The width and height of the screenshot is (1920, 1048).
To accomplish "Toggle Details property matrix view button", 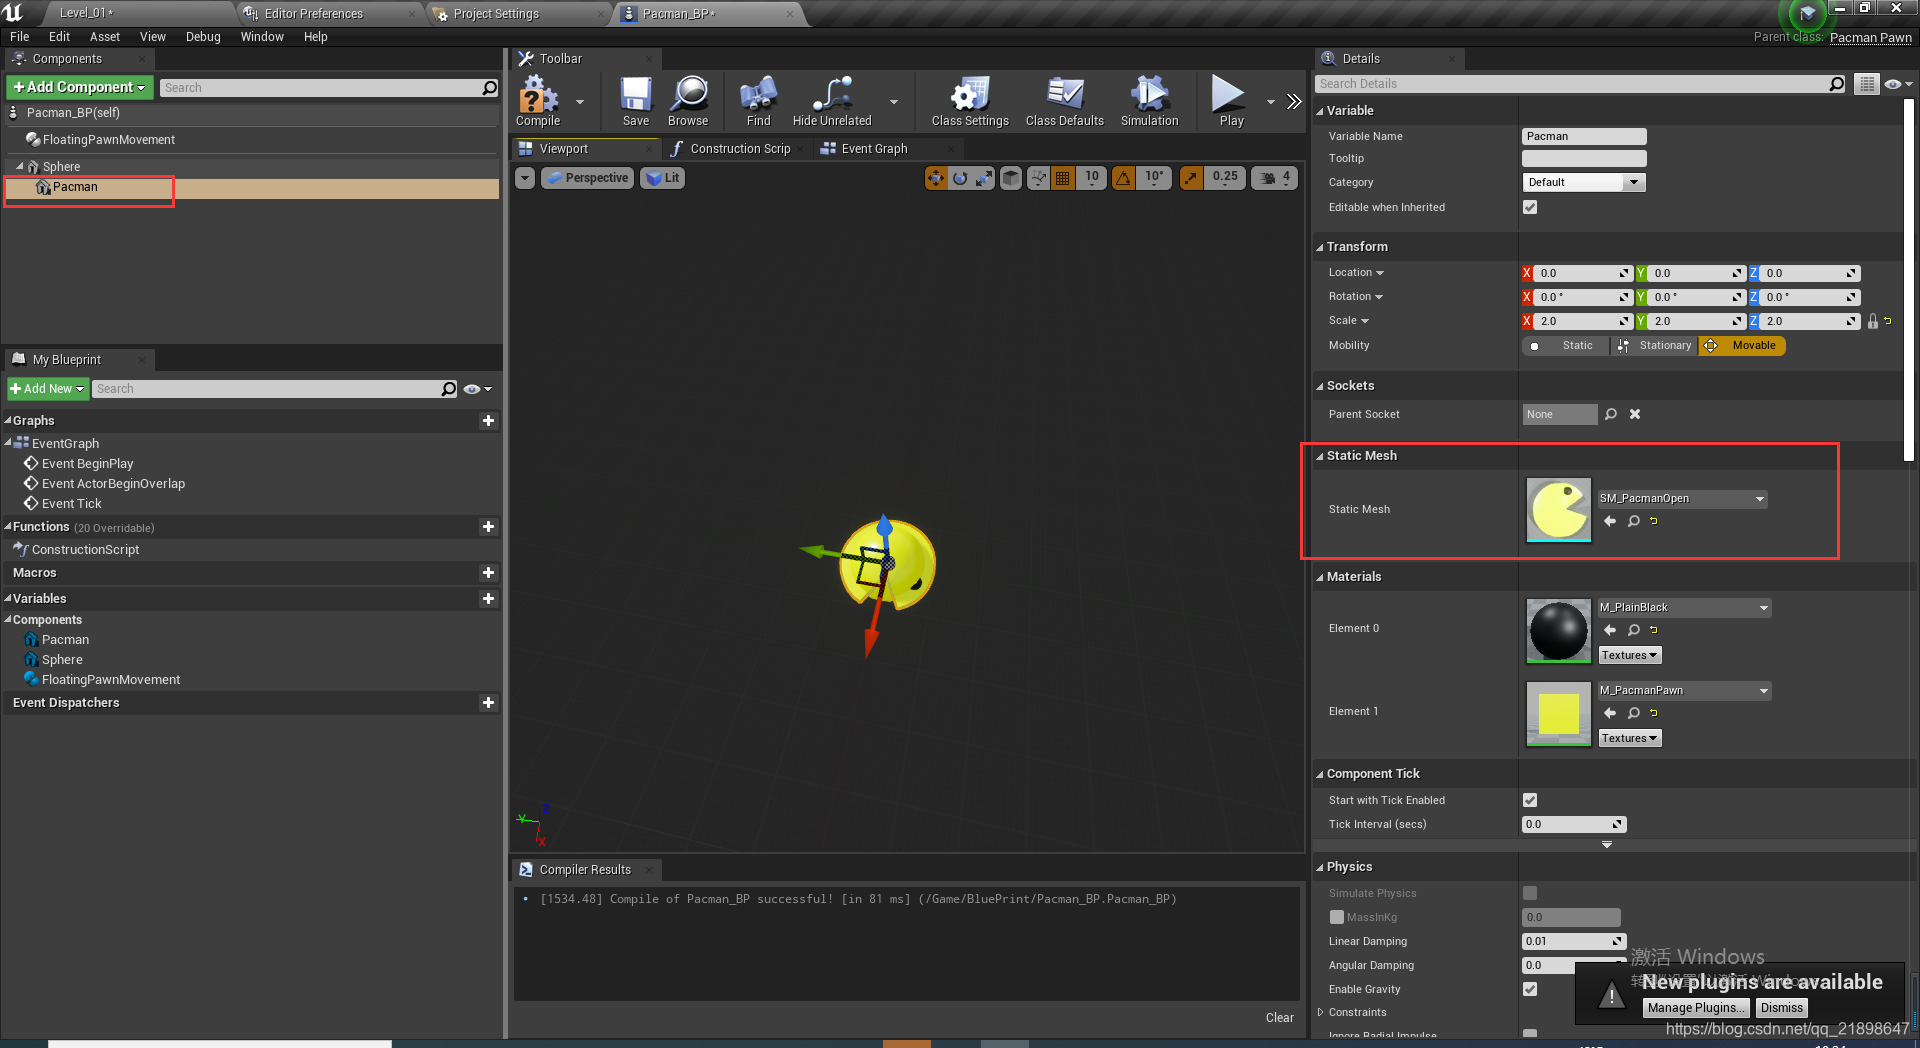I will point(1867,84).
